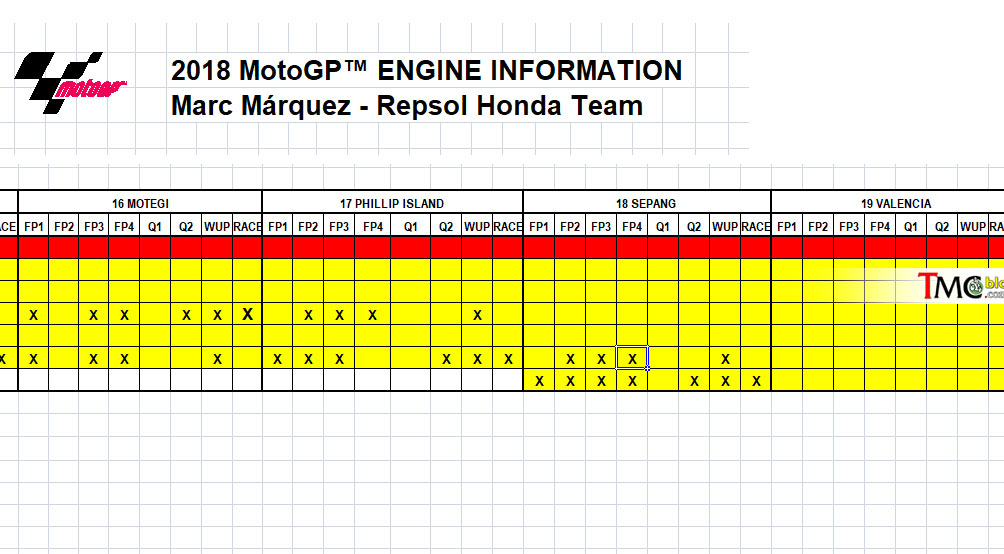1004x554 pixels.
Task: Select the 19 VALENCIA header cell
Action: [x=895, y=203]
